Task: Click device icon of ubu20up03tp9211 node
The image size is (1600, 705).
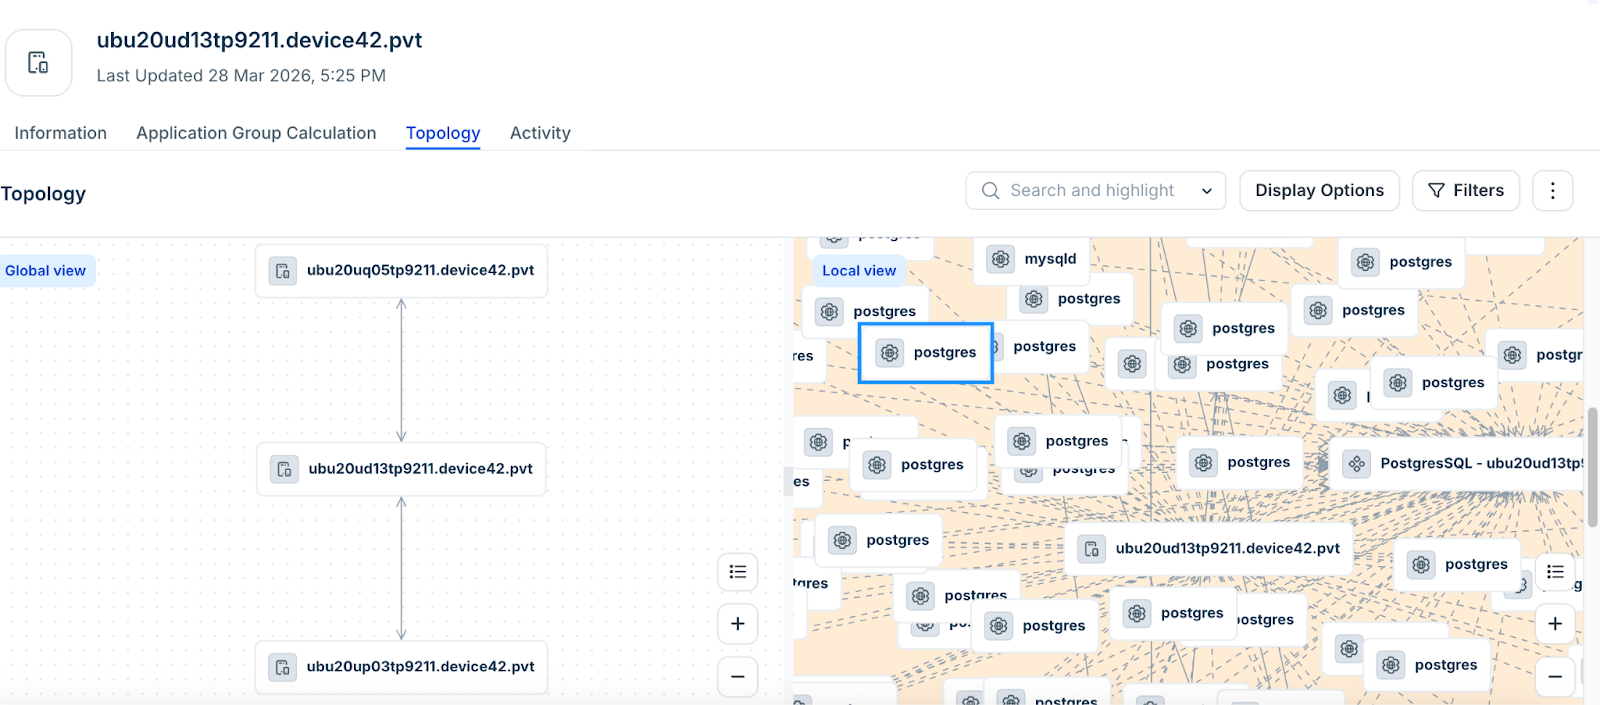Action: click(x=283, y=666)
